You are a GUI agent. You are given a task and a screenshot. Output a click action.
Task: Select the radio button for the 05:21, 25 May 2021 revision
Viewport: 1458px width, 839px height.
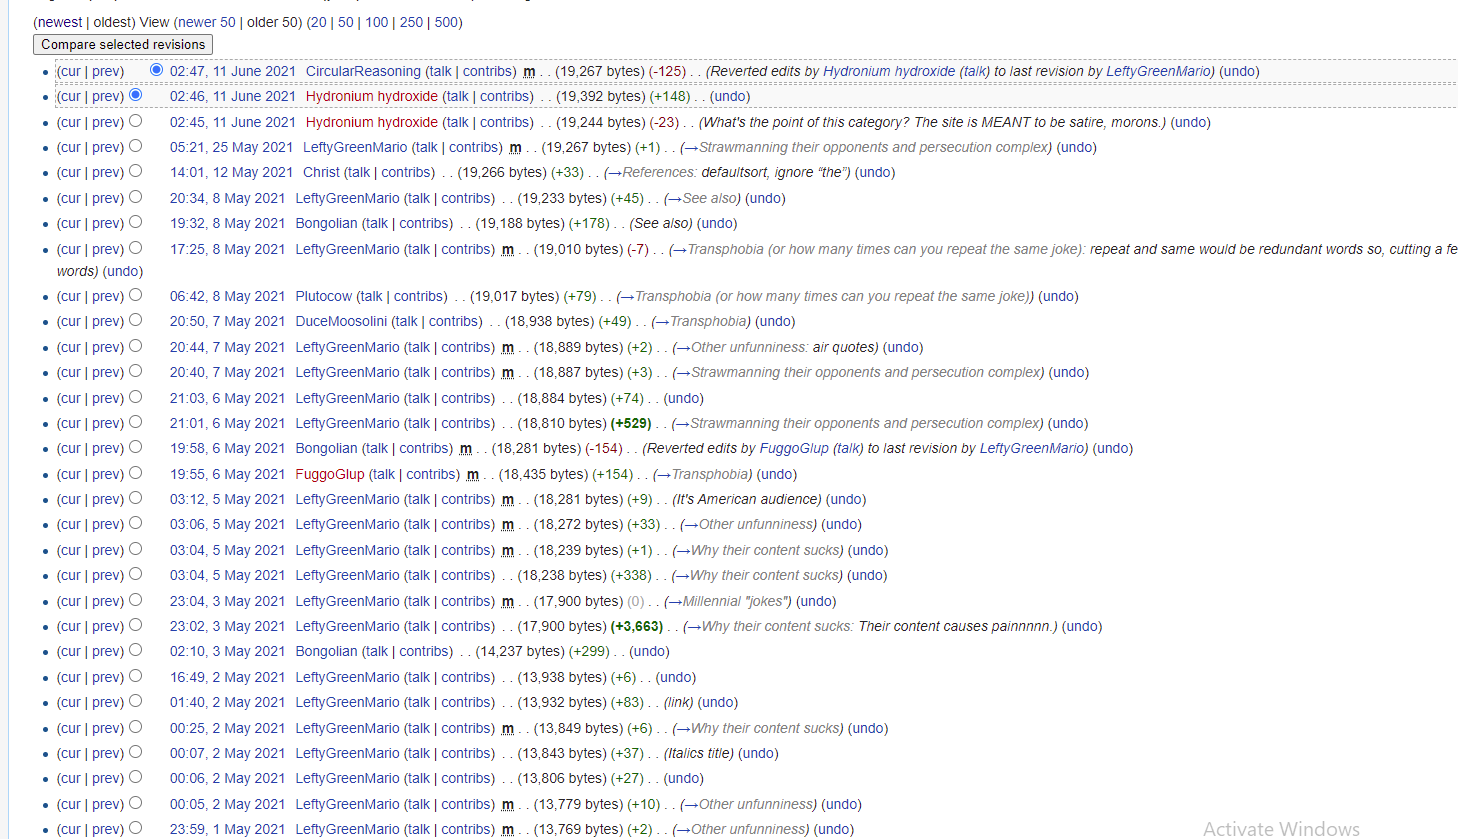point(135,146)
